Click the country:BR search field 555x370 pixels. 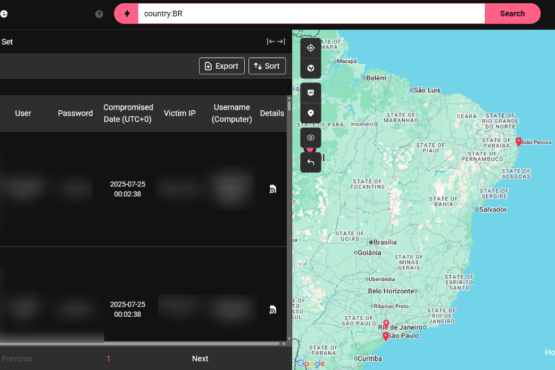pos(311,14)
